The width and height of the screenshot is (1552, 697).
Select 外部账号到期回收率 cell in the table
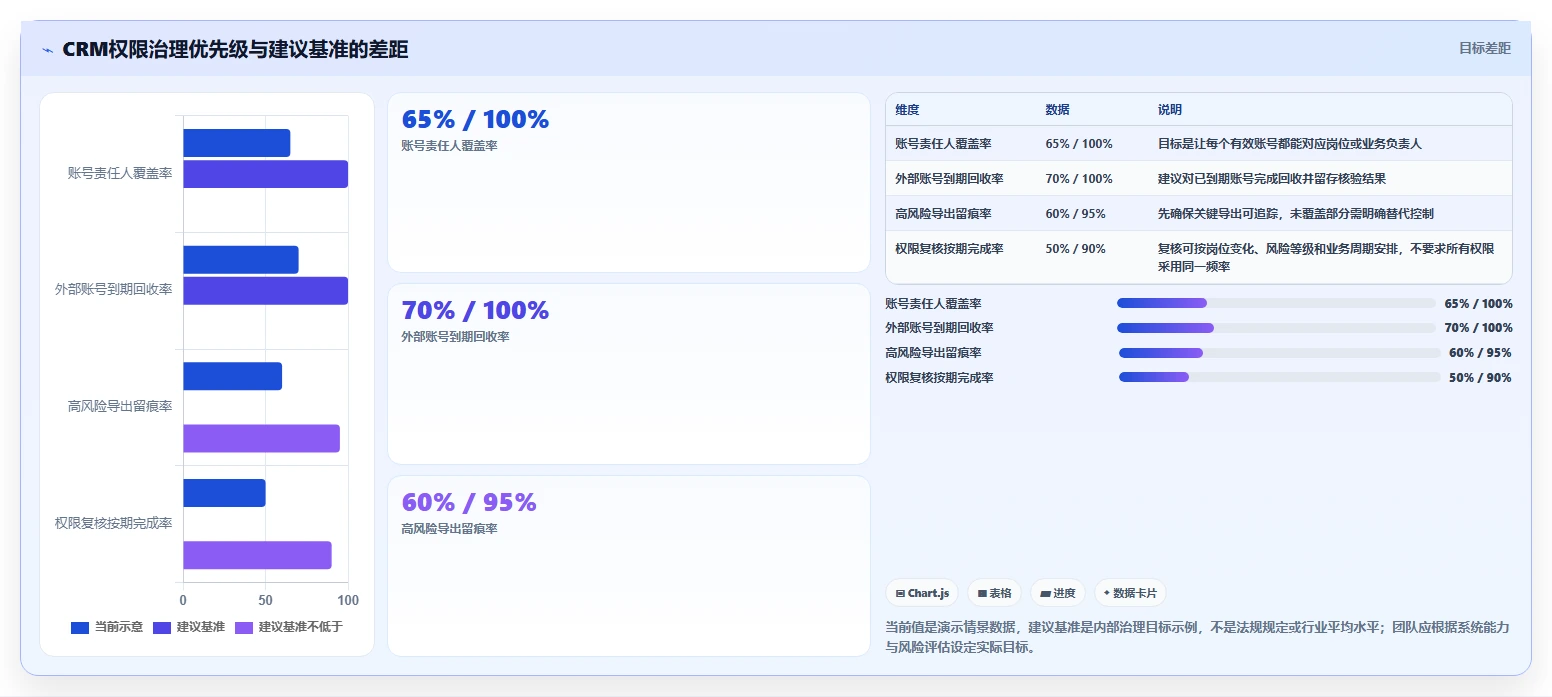(949, 179)
